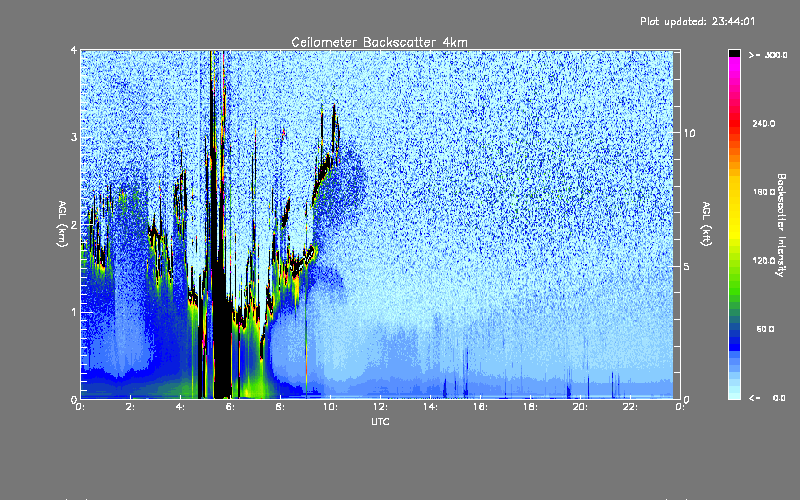The image size is (800, 500).
Task: Click the 6: tick label on the UTC axis
Action: (x=231, y=407)
